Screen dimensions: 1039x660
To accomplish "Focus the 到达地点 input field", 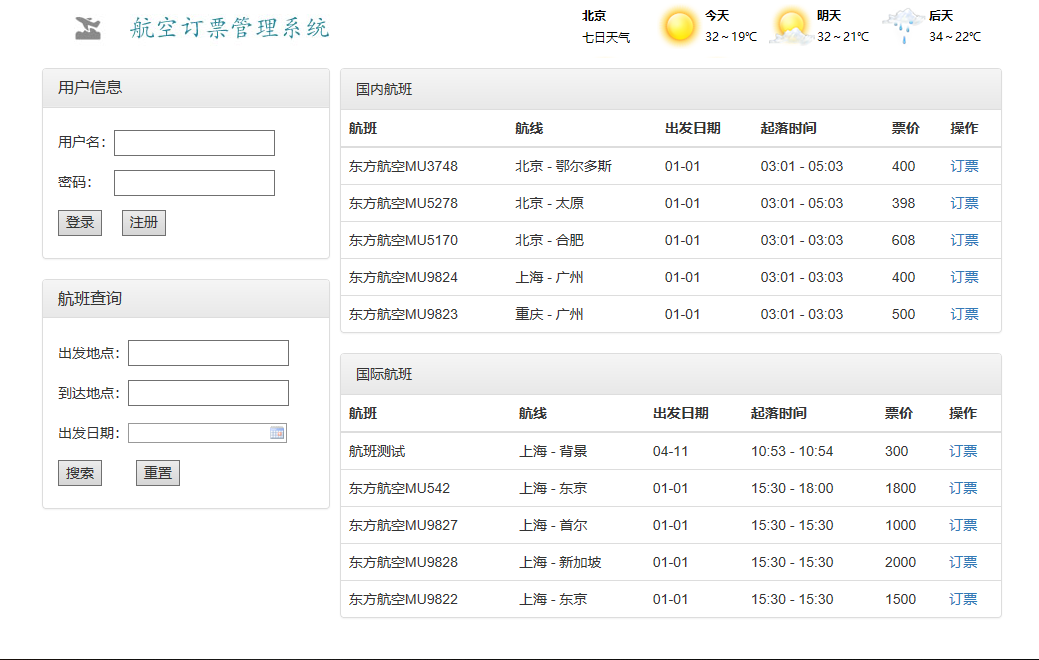I will [208, 393].
